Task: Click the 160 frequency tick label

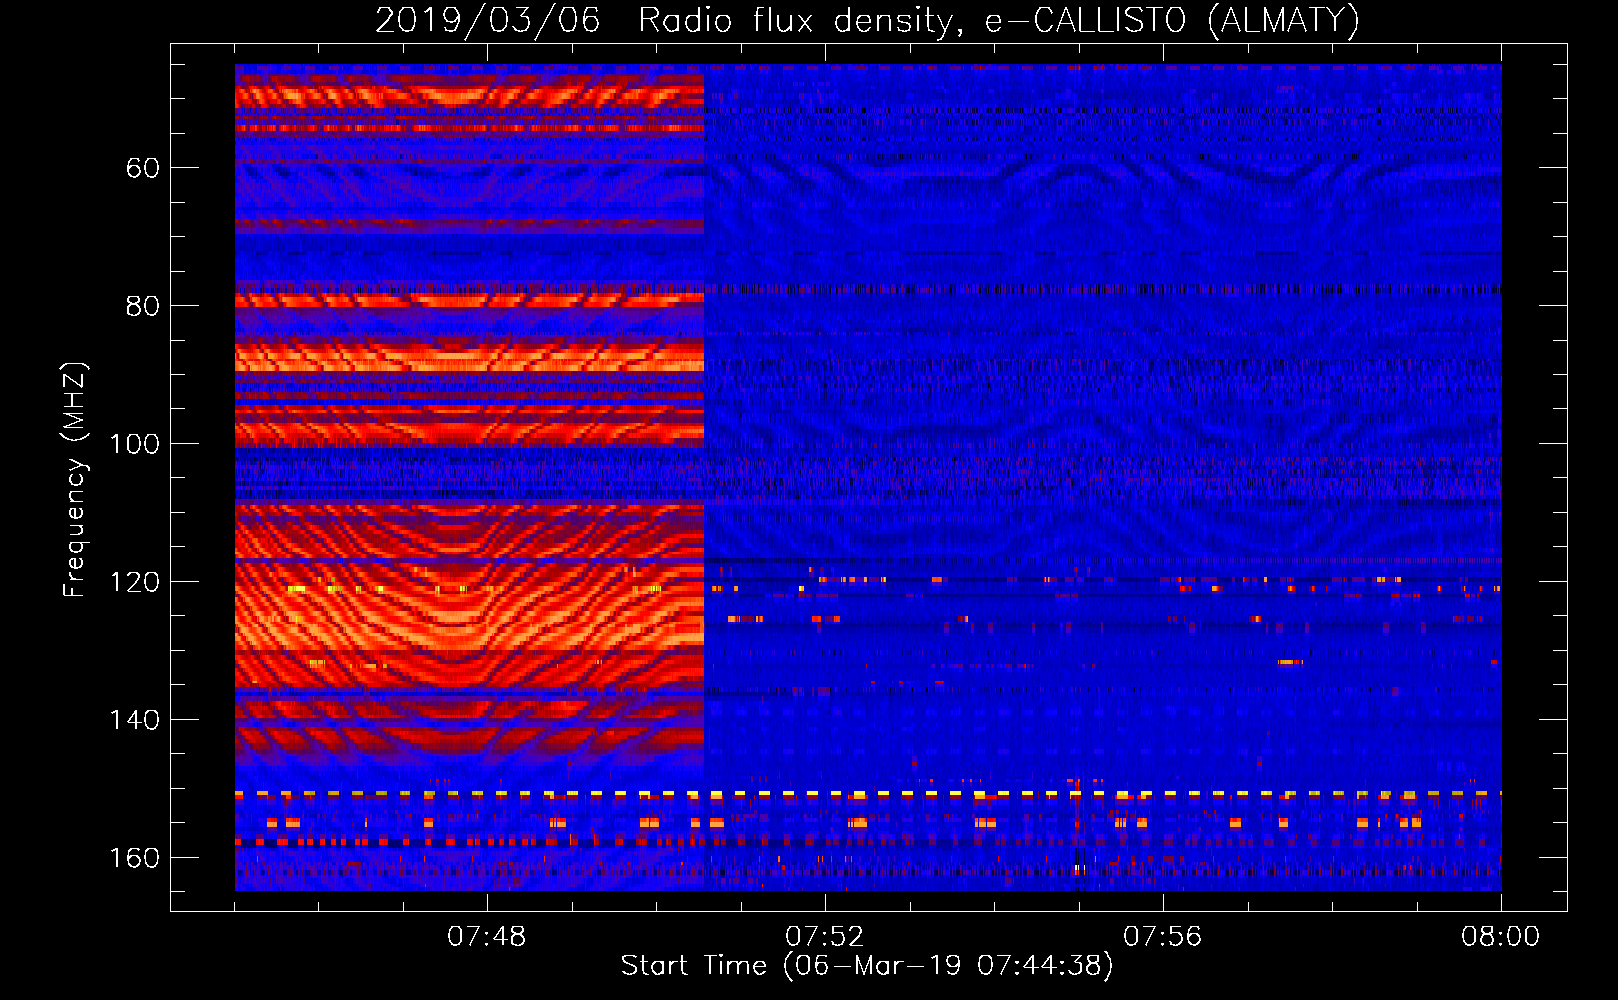Action: [x=135, y=858]
